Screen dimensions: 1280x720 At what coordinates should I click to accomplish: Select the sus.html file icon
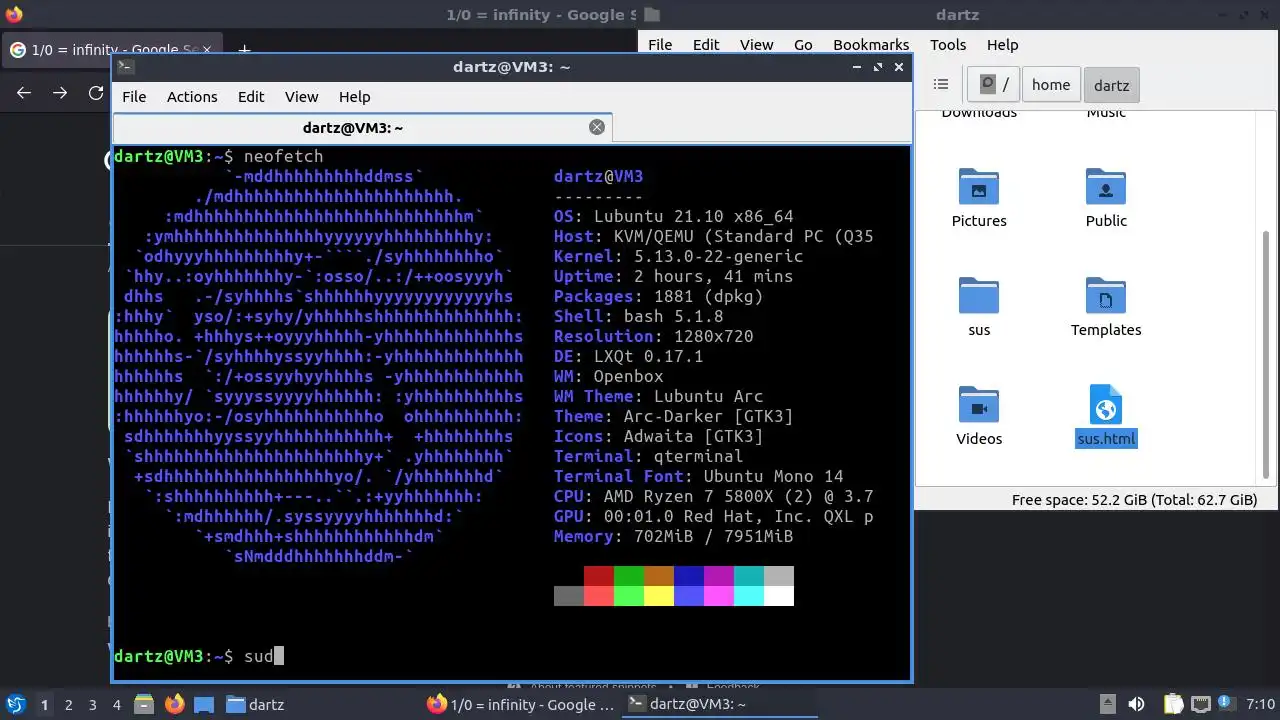coord(1106,405)
